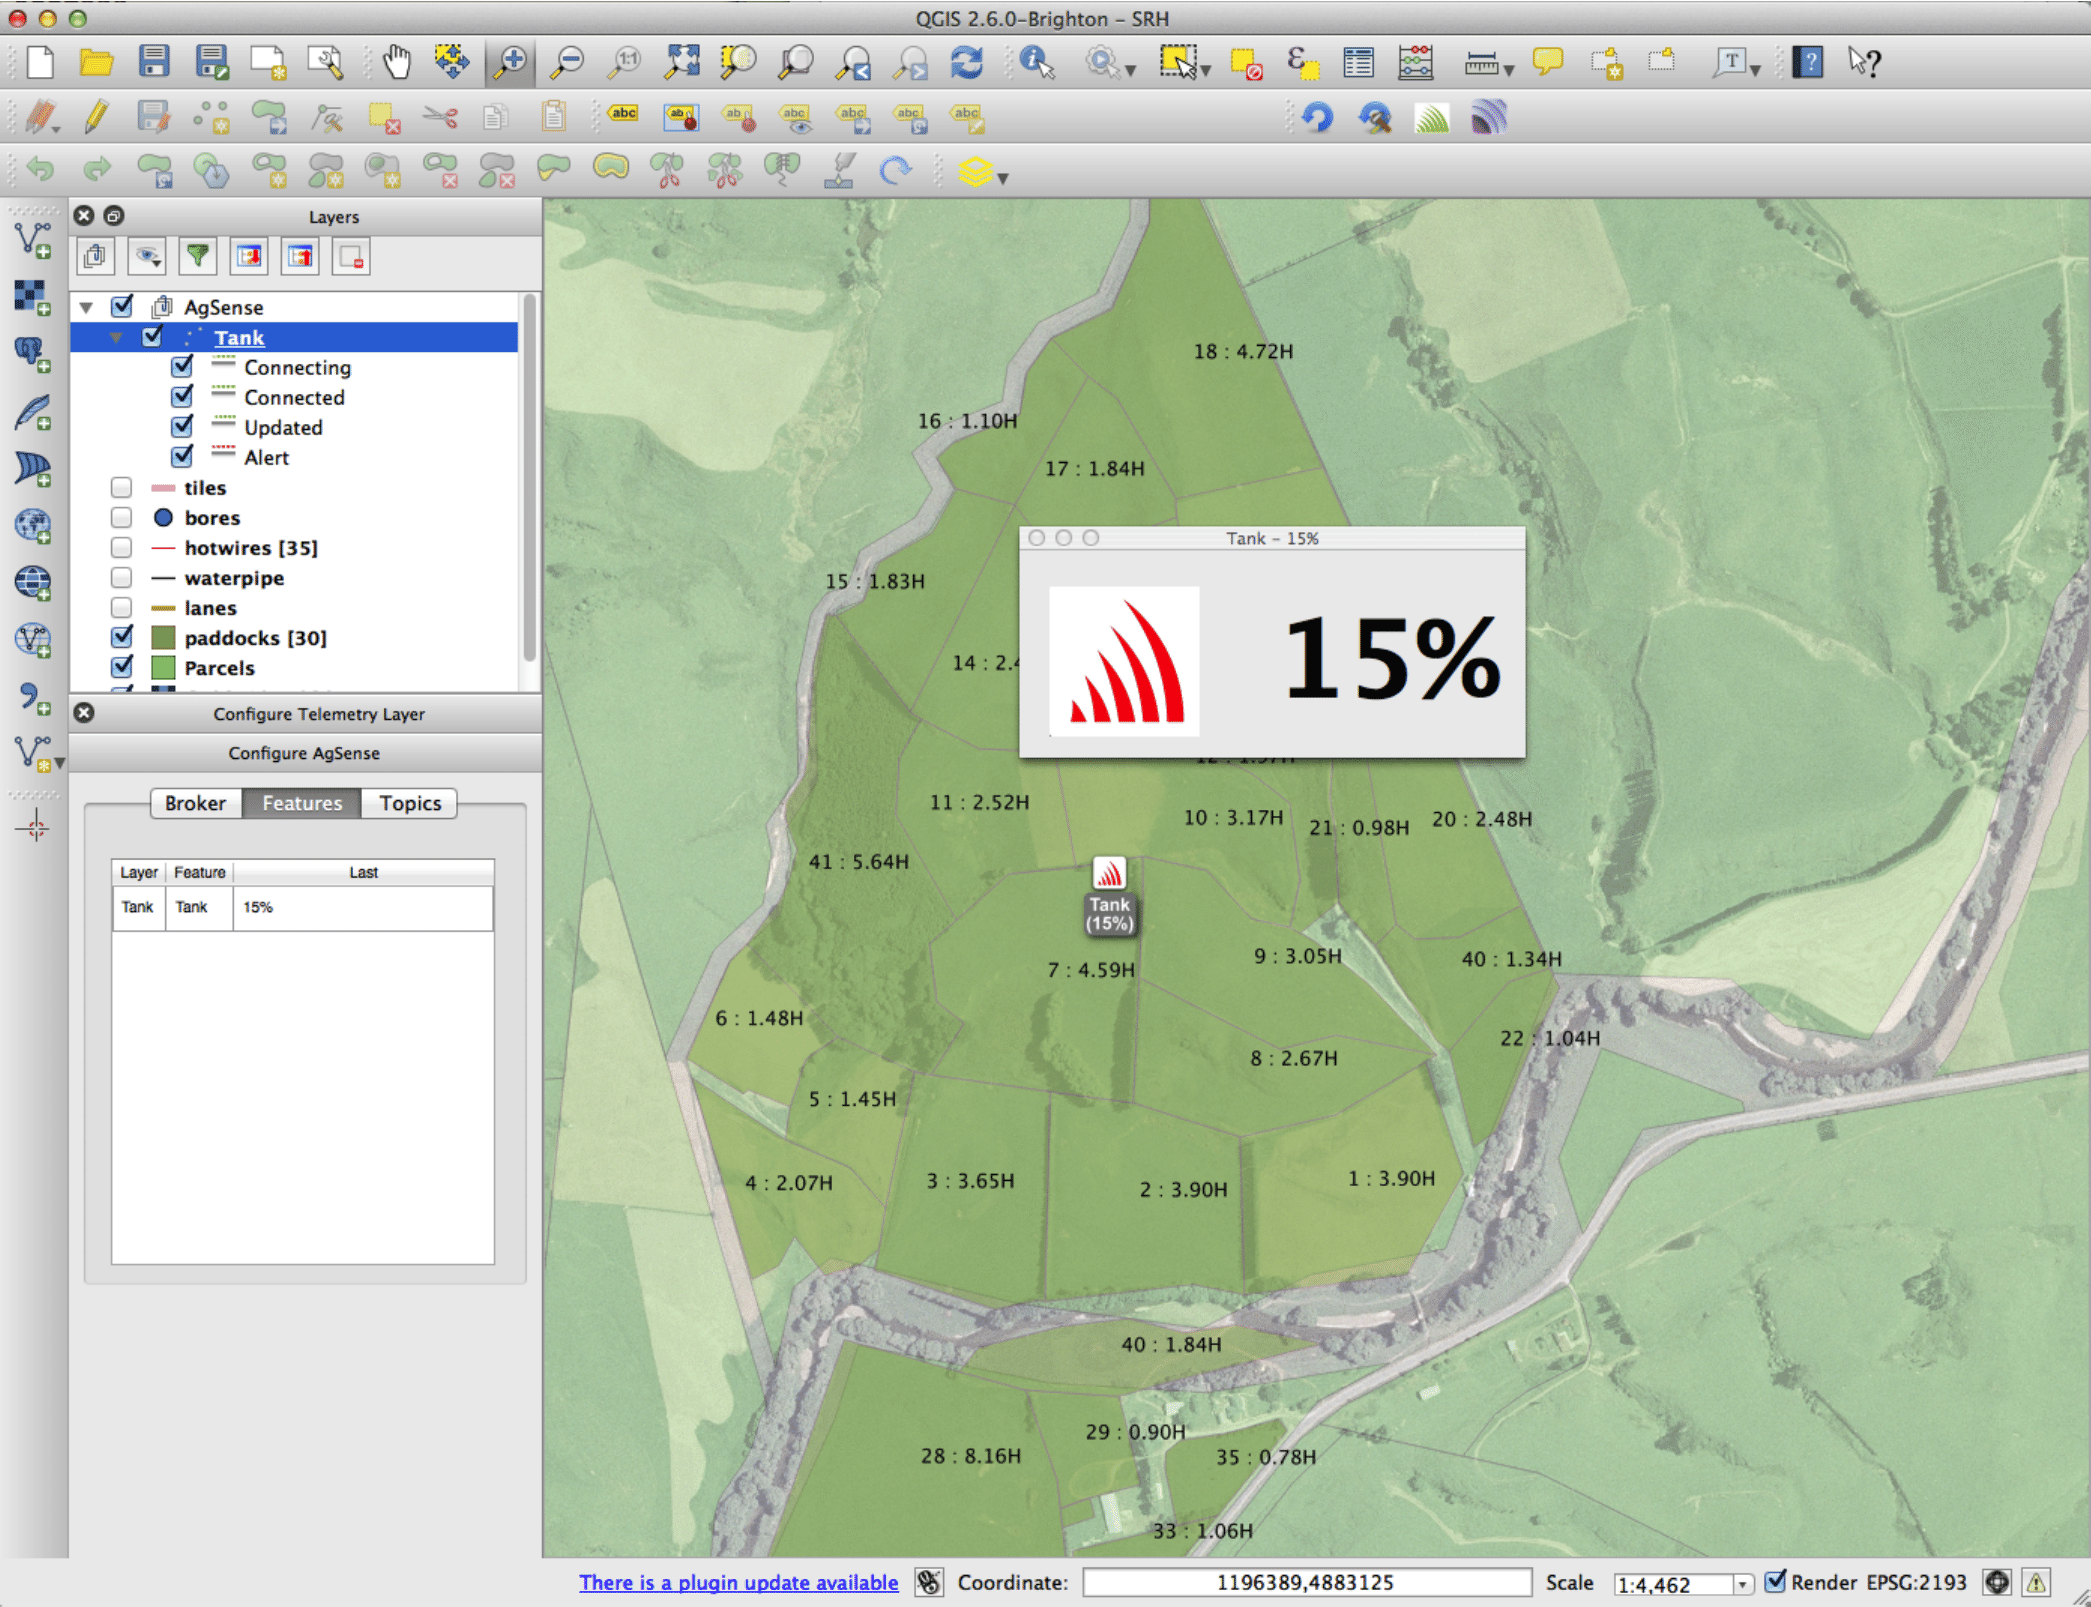Click the Add Vector Layer sidebar icon
2091x1607 pixels.
click(32, 240)
